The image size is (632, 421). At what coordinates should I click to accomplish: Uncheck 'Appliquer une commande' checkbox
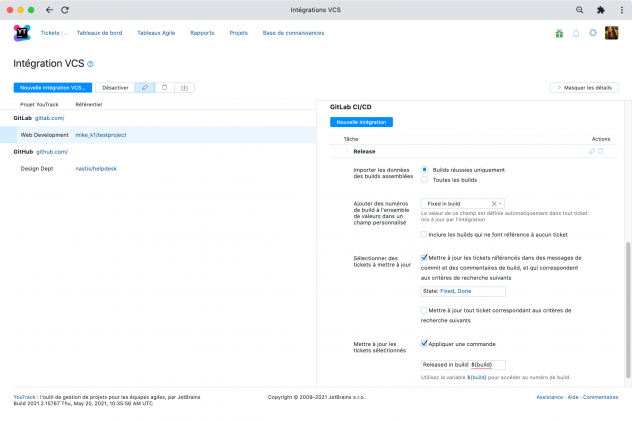coord(424,342)
